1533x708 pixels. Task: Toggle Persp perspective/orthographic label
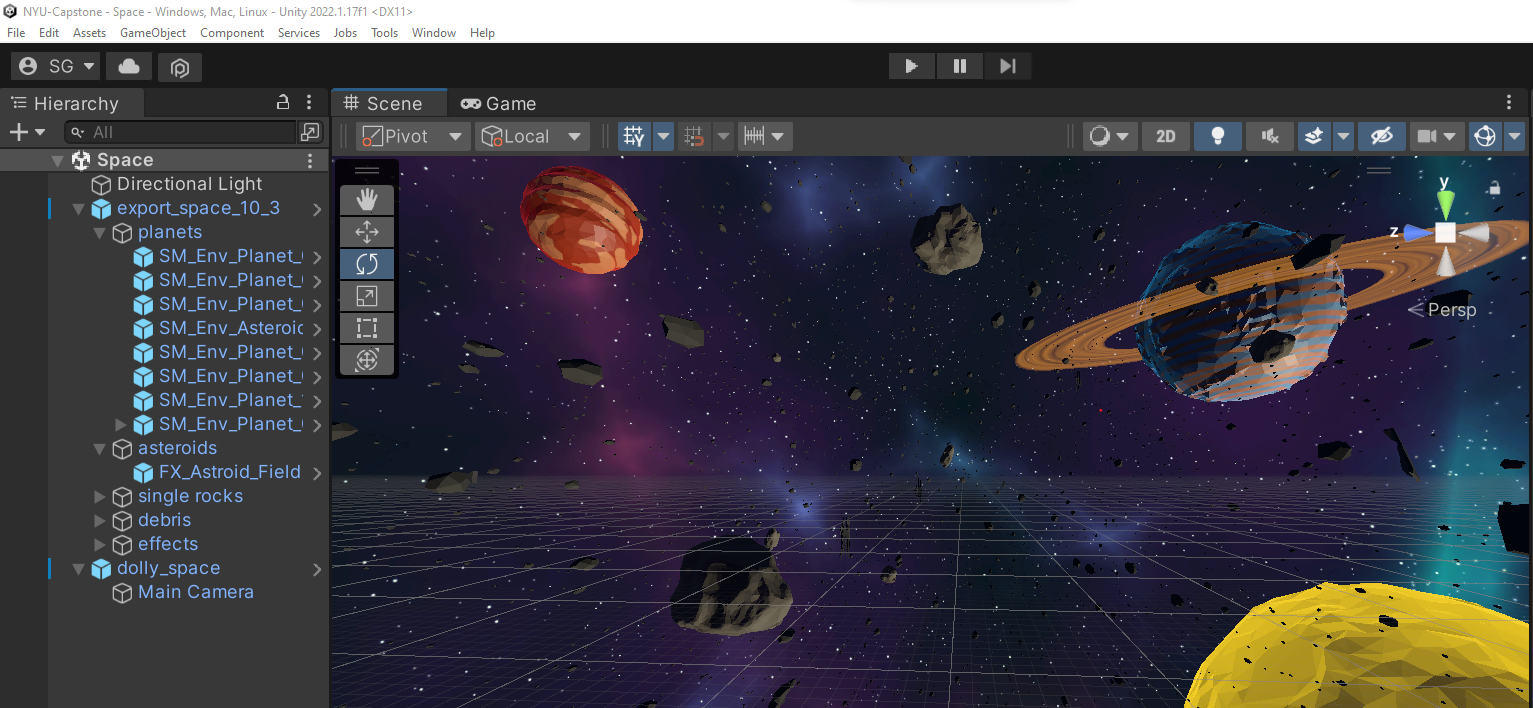(1442, 310)
